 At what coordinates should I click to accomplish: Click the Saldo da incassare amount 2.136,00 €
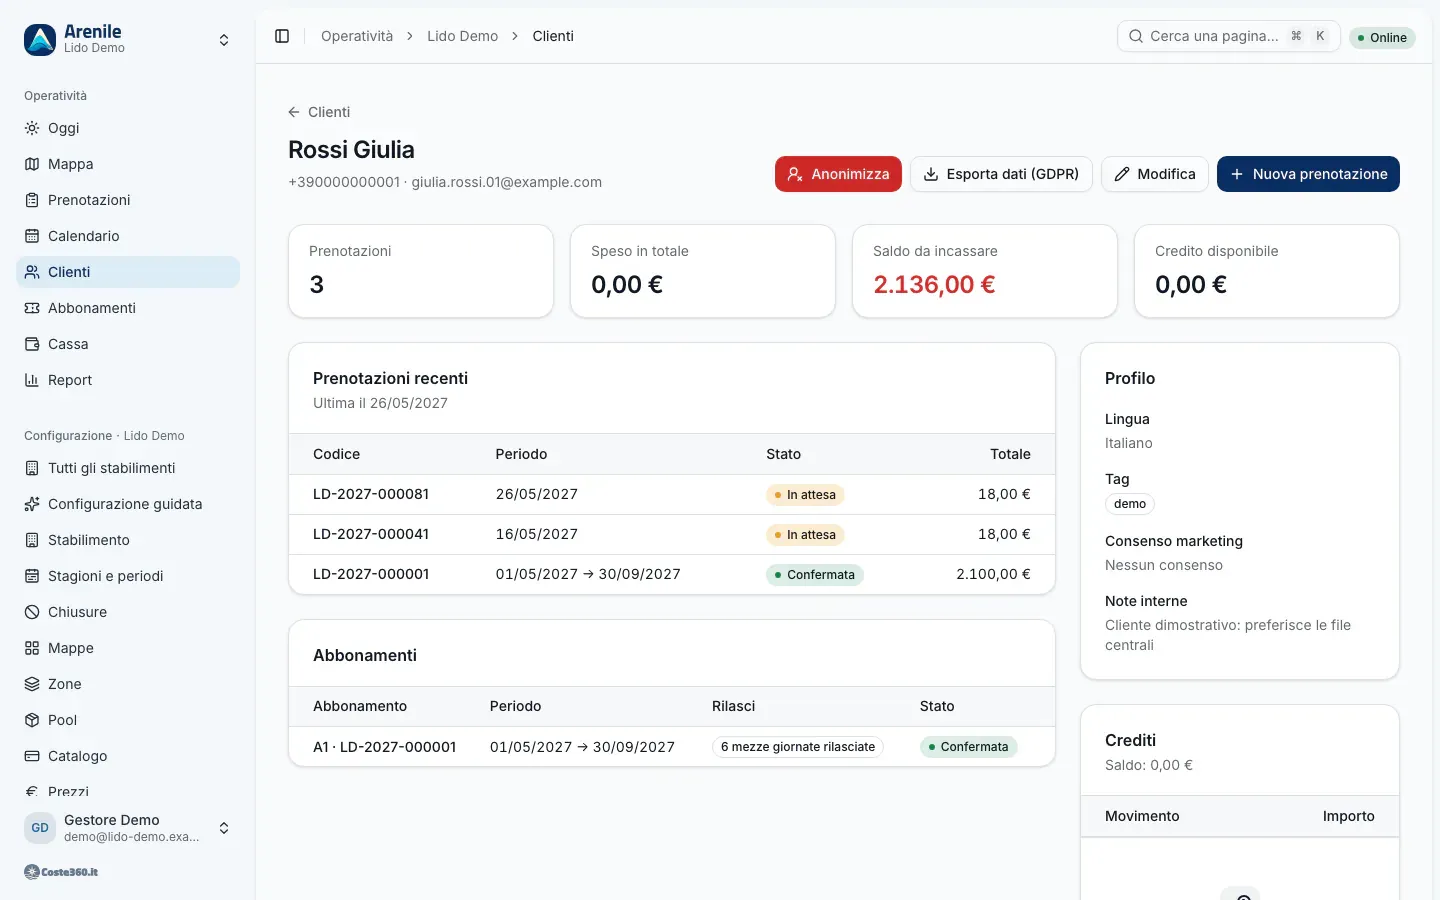pos(934,285)
